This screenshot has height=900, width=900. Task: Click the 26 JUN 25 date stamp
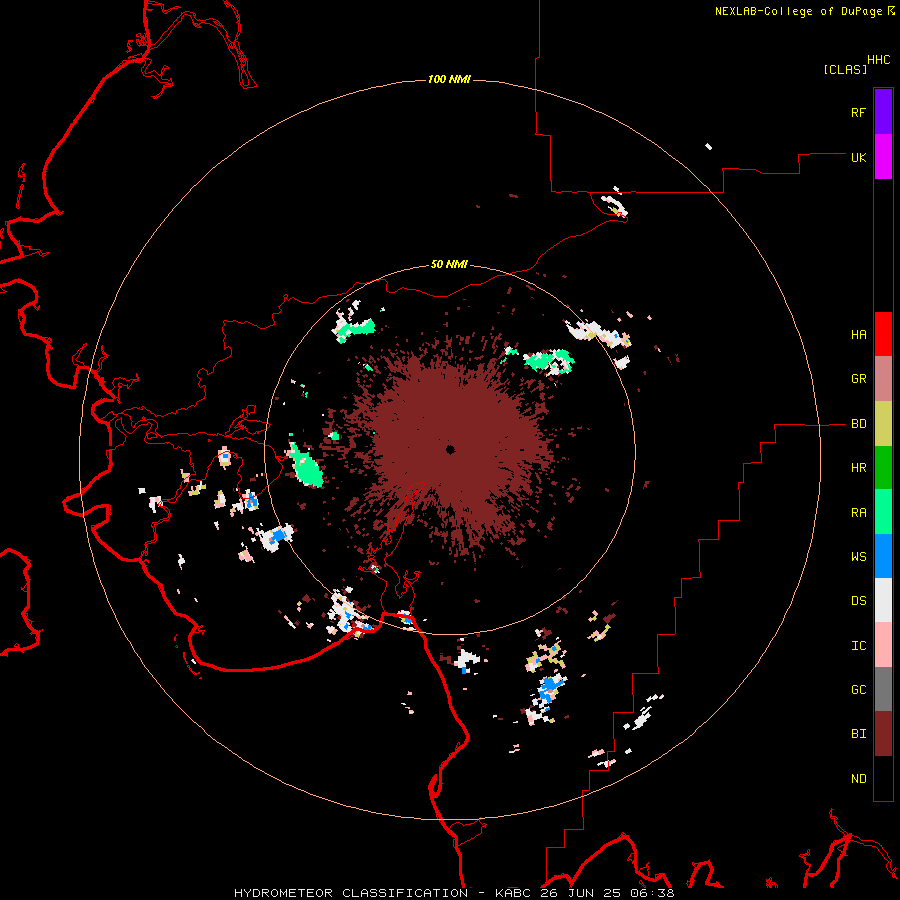(583, 893)
